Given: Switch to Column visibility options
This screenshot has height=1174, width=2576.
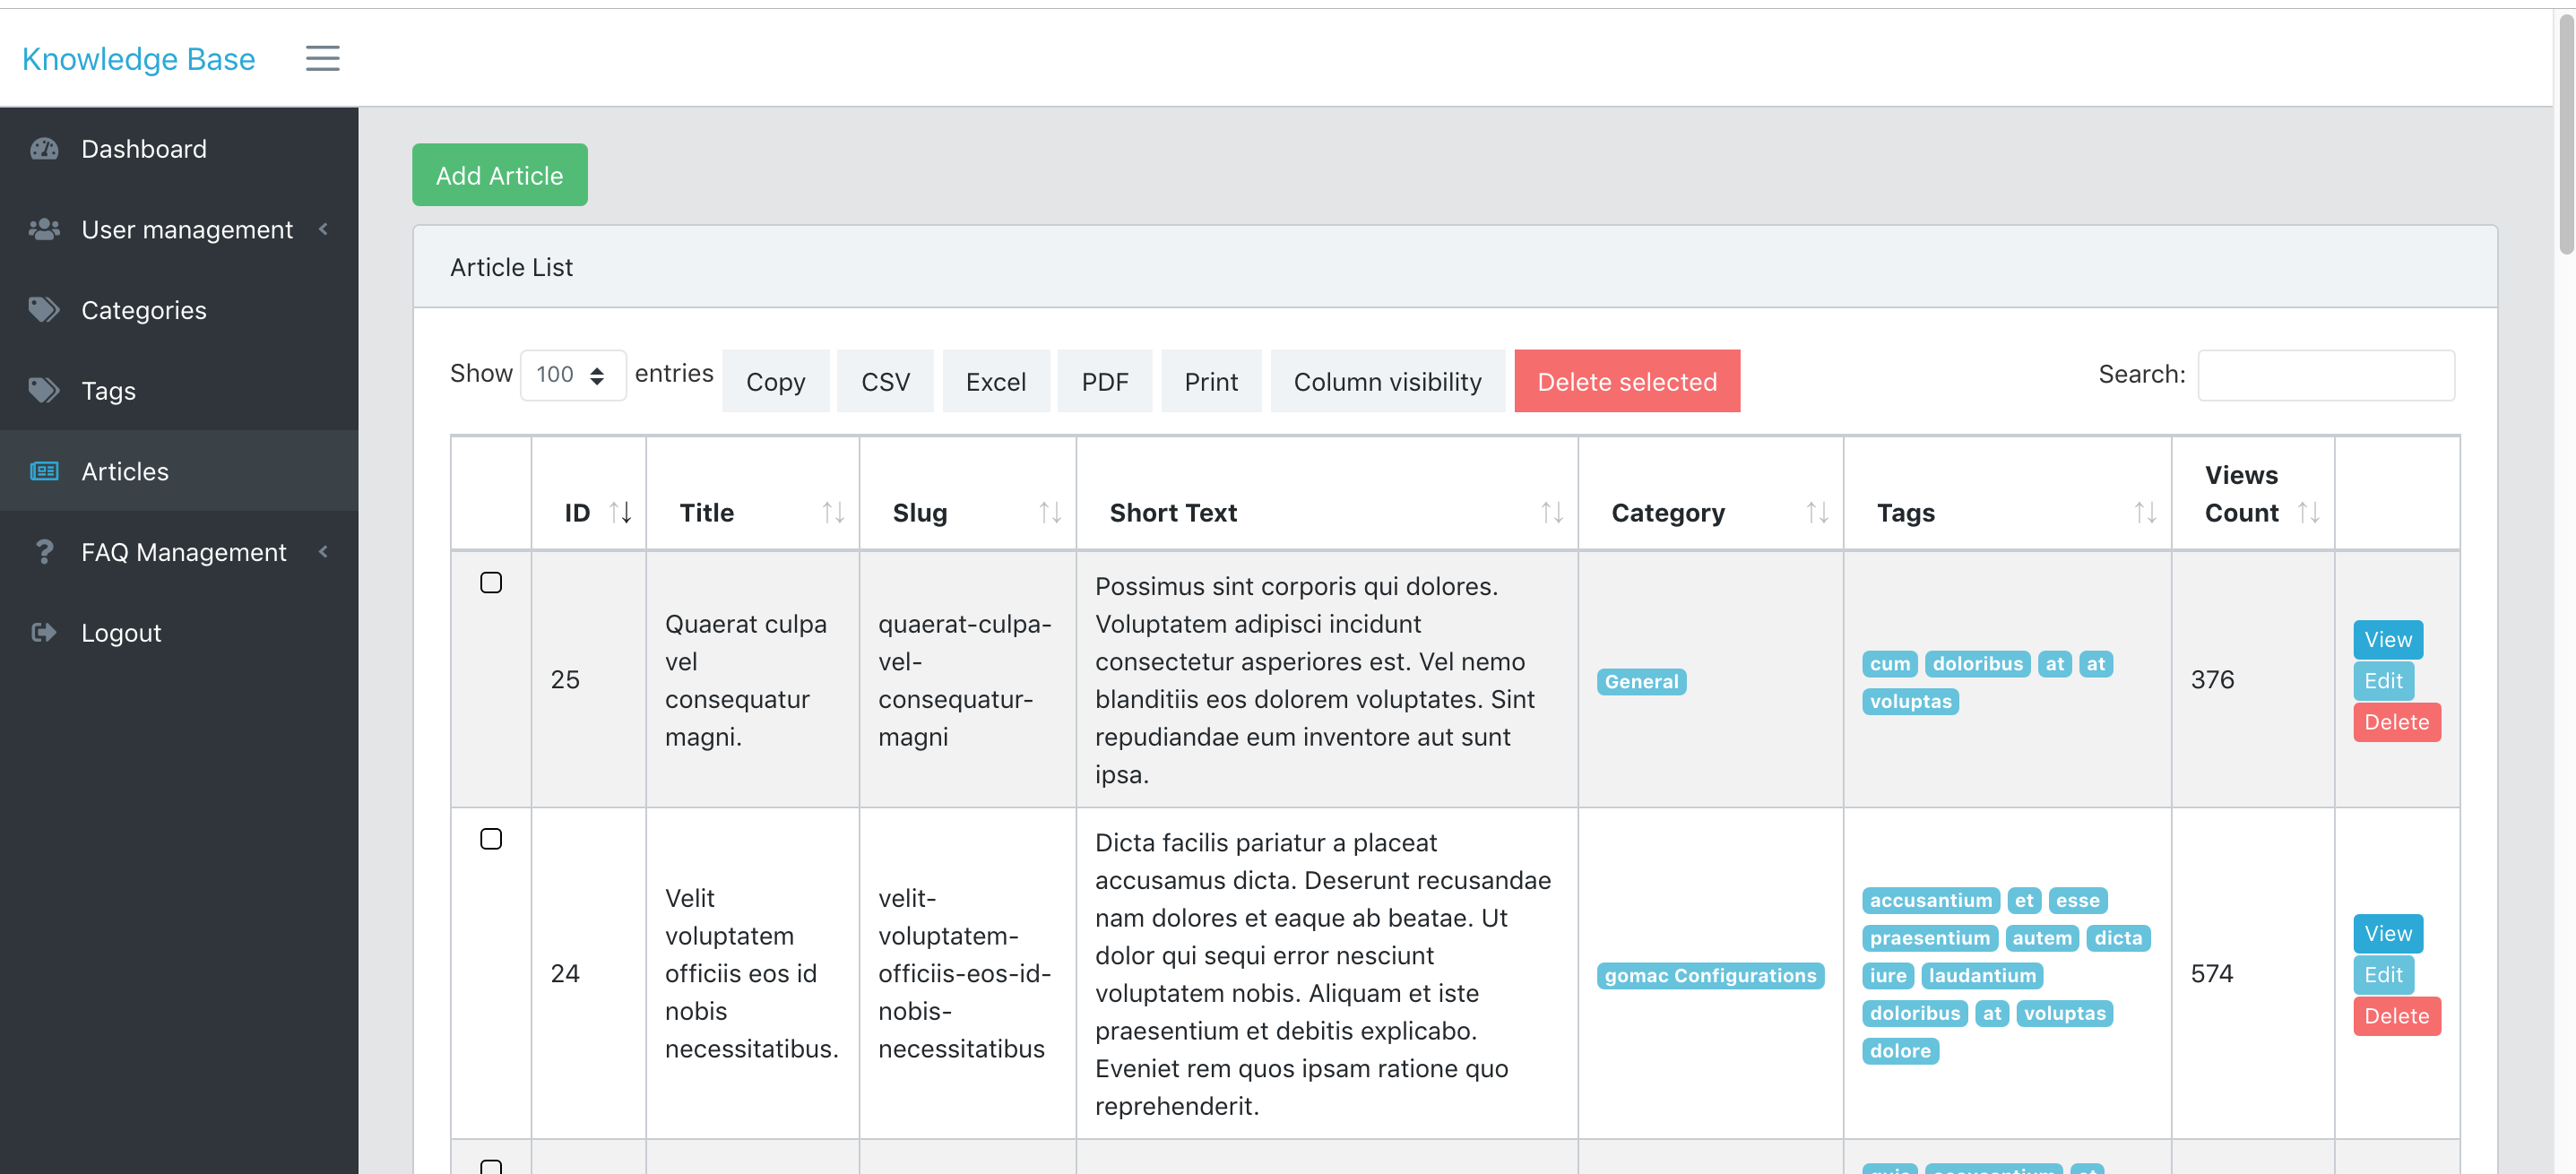Looking at the screenshot, I should tap(1388, 381).
